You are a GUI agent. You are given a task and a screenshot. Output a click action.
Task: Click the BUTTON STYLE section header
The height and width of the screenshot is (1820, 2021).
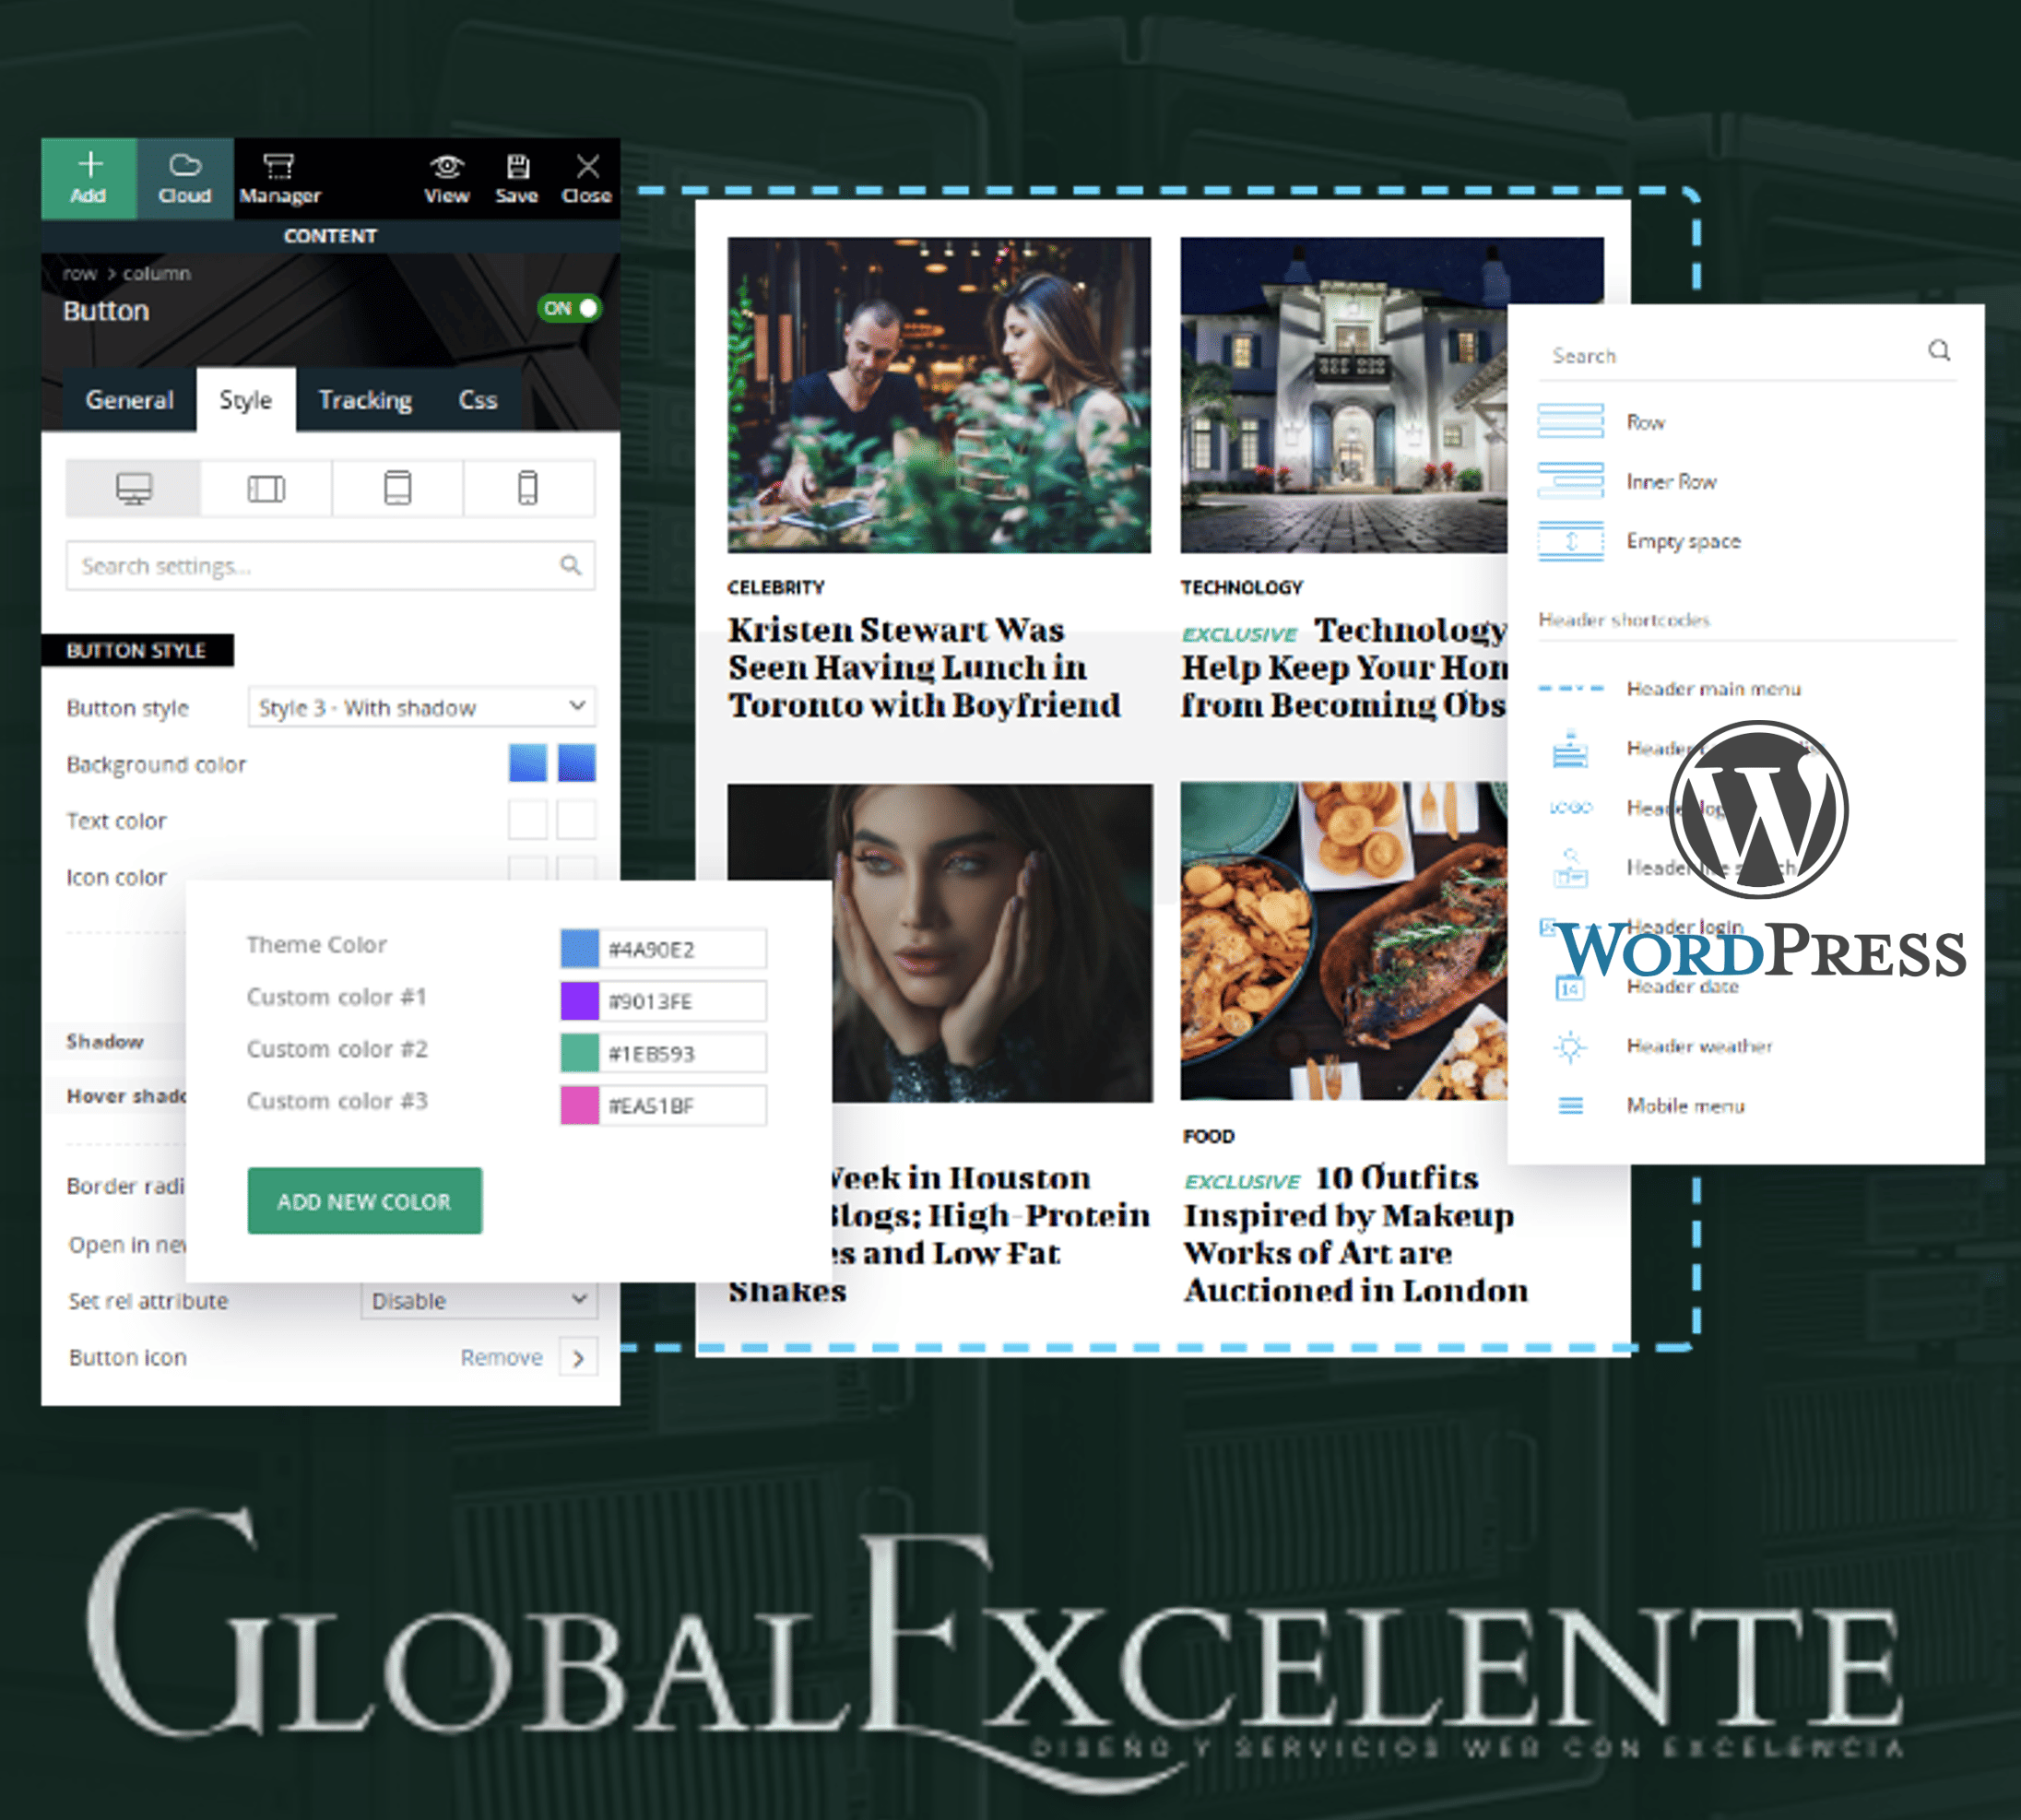[137, 650]
